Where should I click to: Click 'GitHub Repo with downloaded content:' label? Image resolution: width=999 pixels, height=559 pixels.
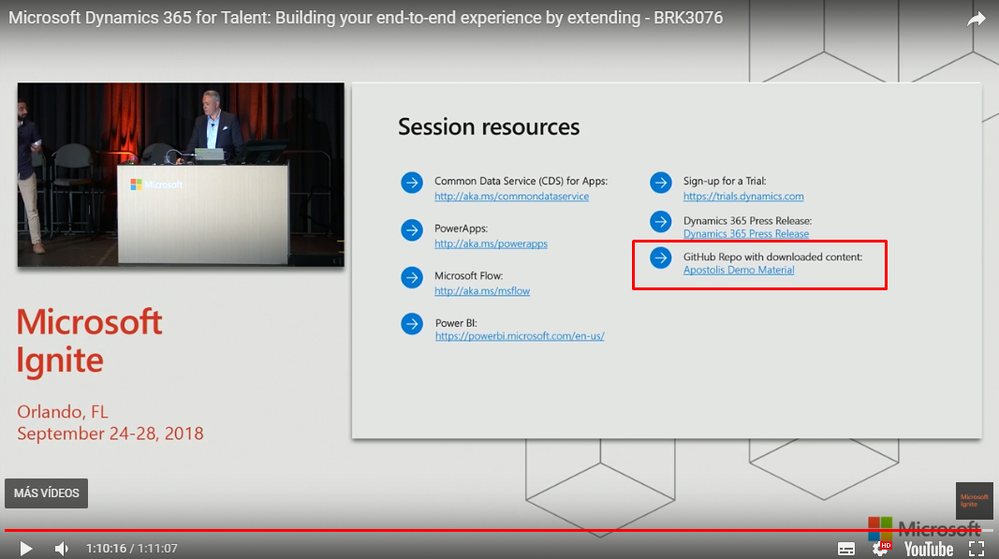pyautogui.click(x=773, y=257)
